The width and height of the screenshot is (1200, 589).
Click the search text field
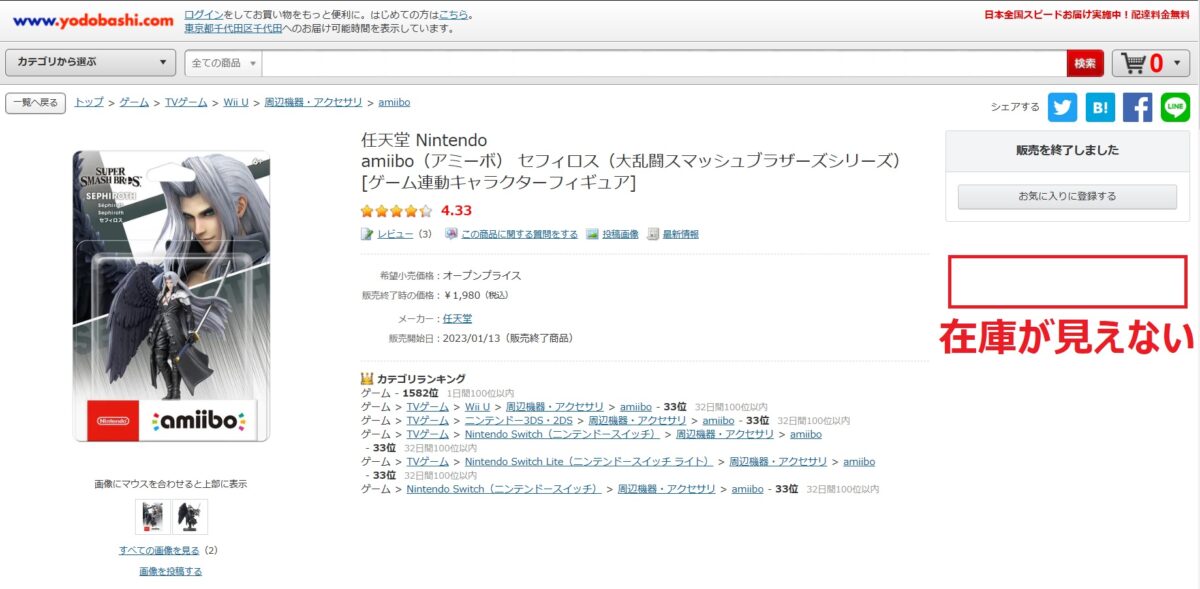(664, 63)
